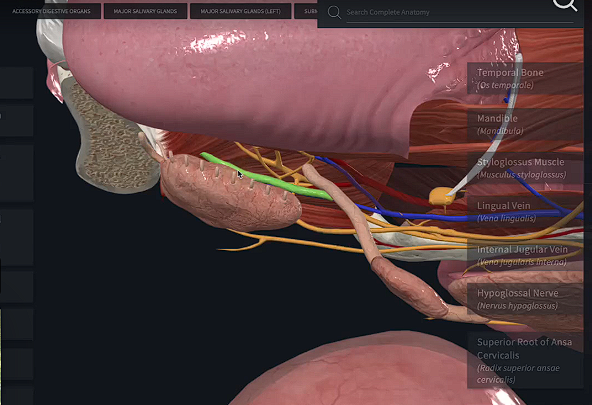This screenshot has height=405, width=592.
Task: Click the yellow ganglion on the model
Action: tap(441, 196)
